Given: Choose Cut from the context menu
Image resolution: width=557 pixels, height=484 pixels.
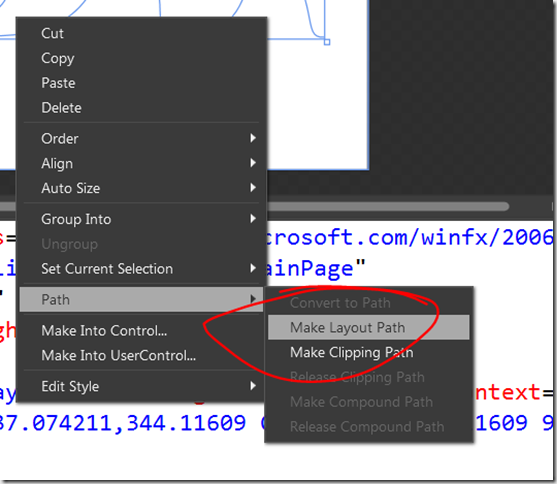Looking at the screenshot, I should [x=141, y=34].
